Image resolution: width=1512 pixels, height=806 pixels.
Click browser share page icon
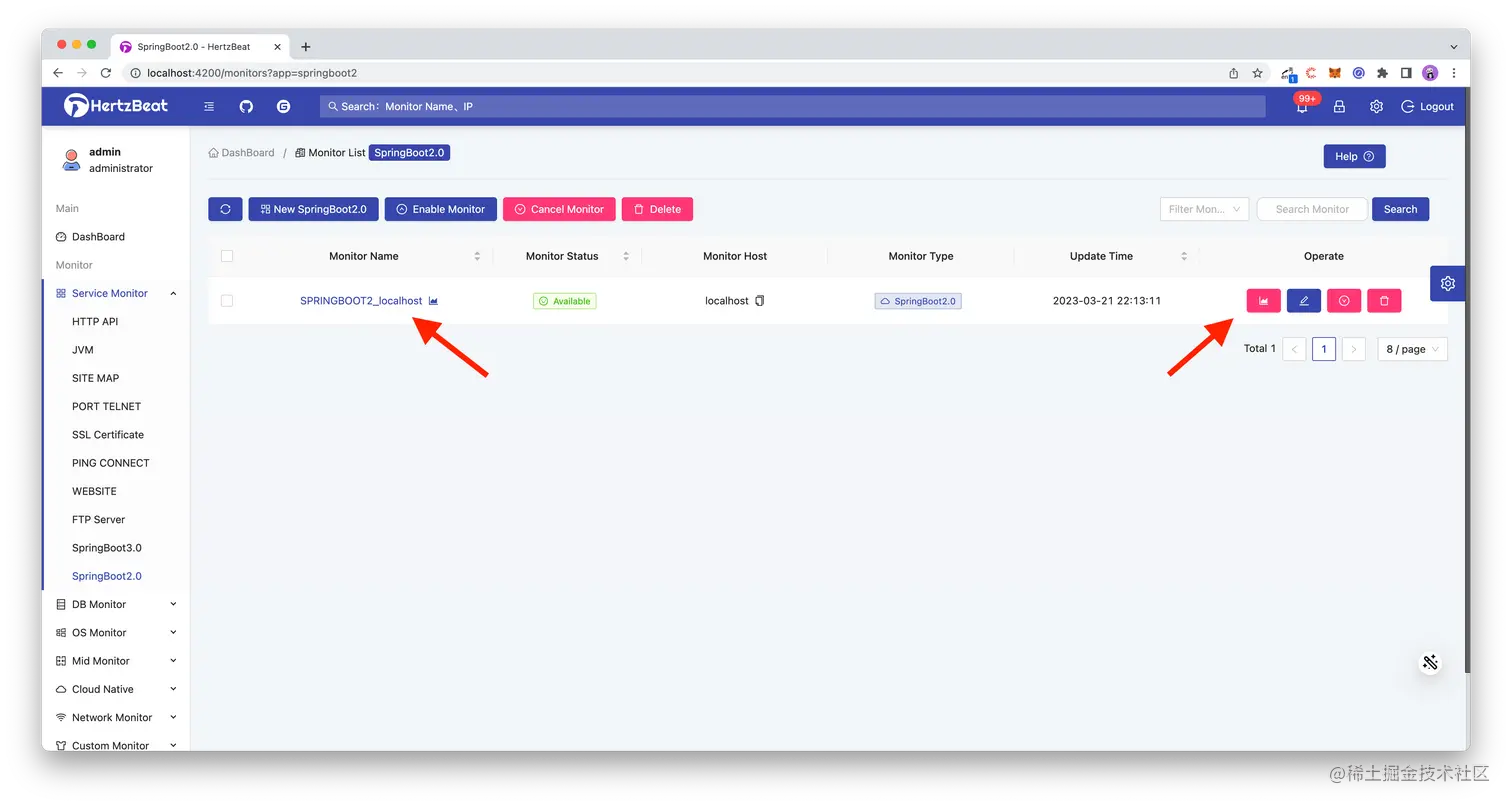tap(1233, 73)
